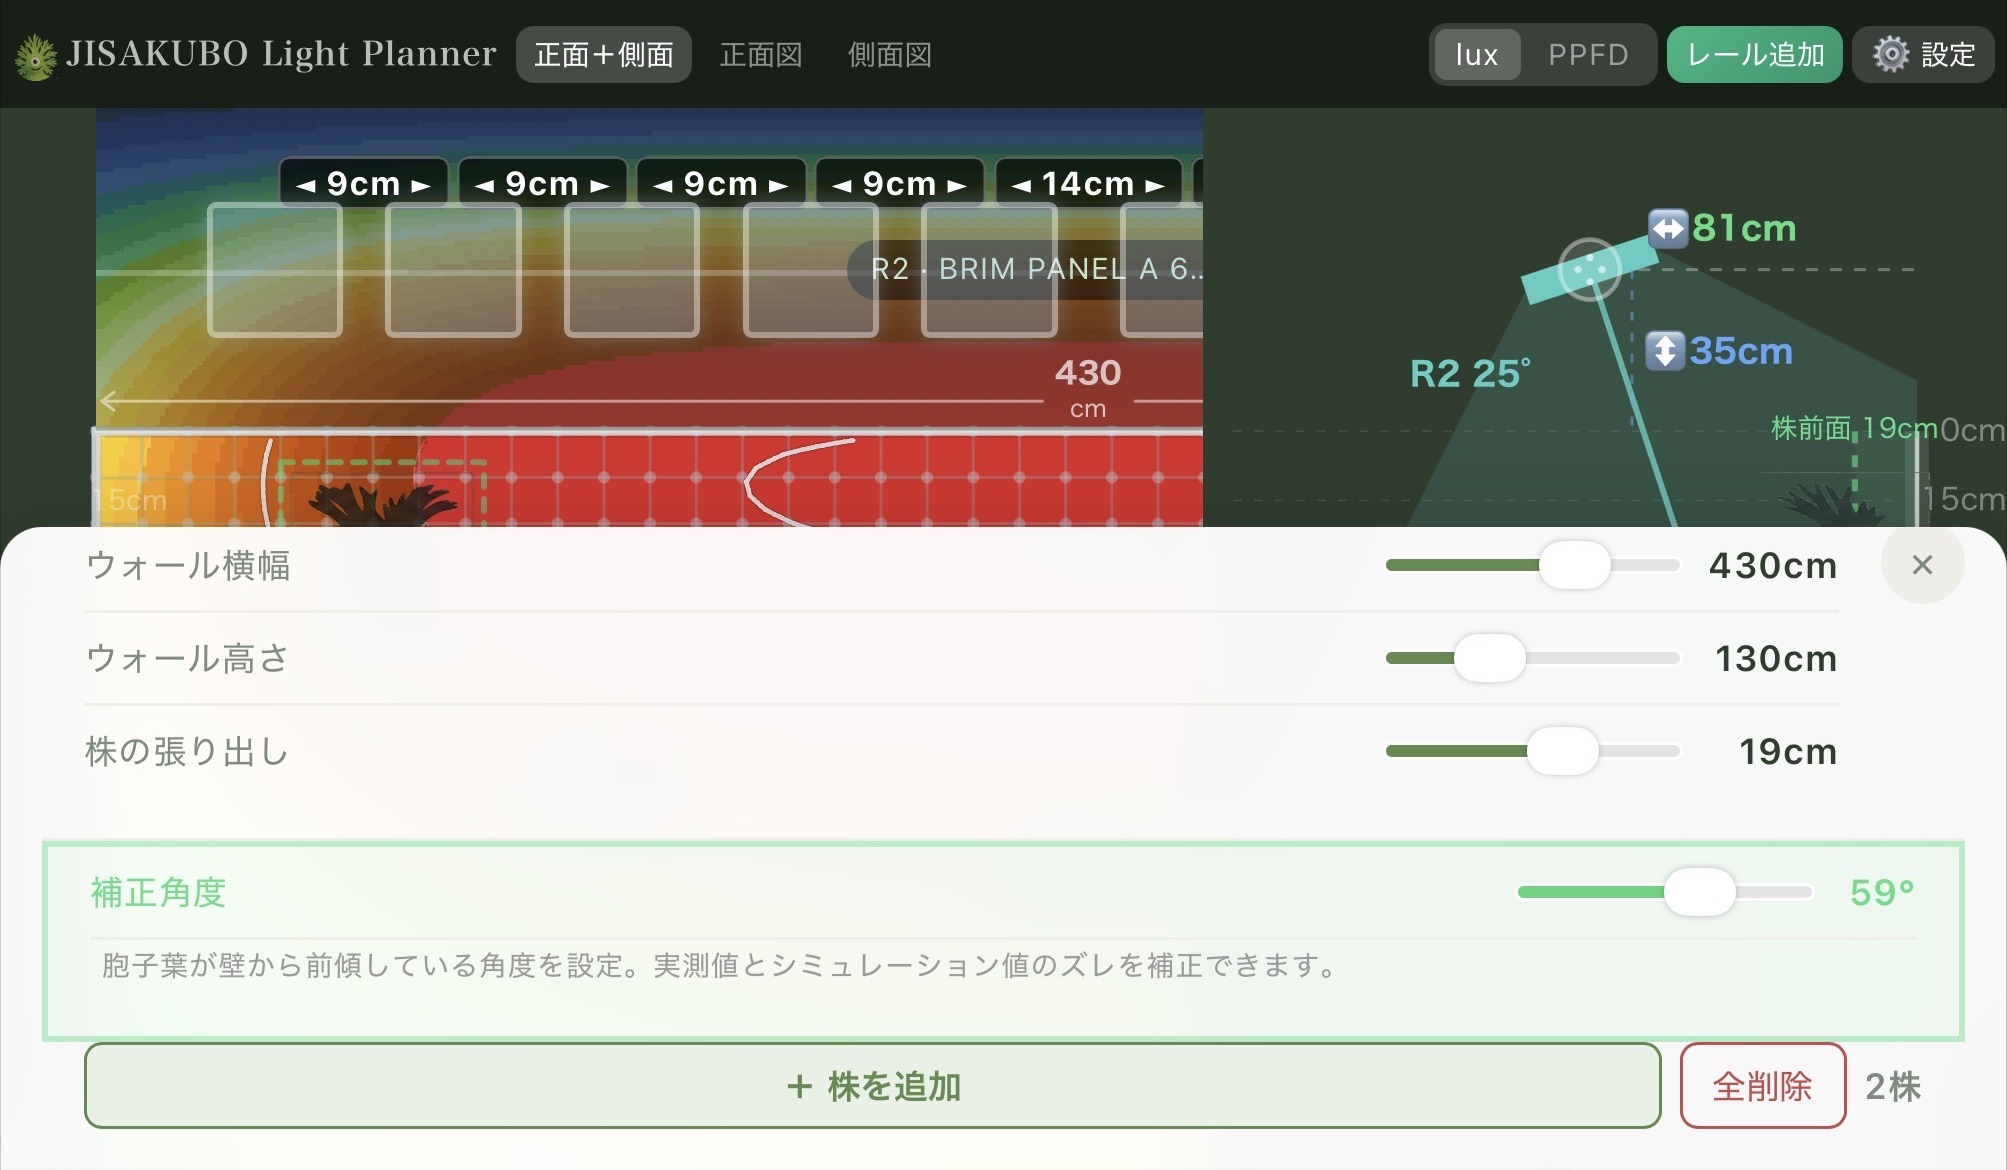Click the 株前面 19cm marker in side view
This screenshot has height=1170, width=2007.
tap(1855, 428)
